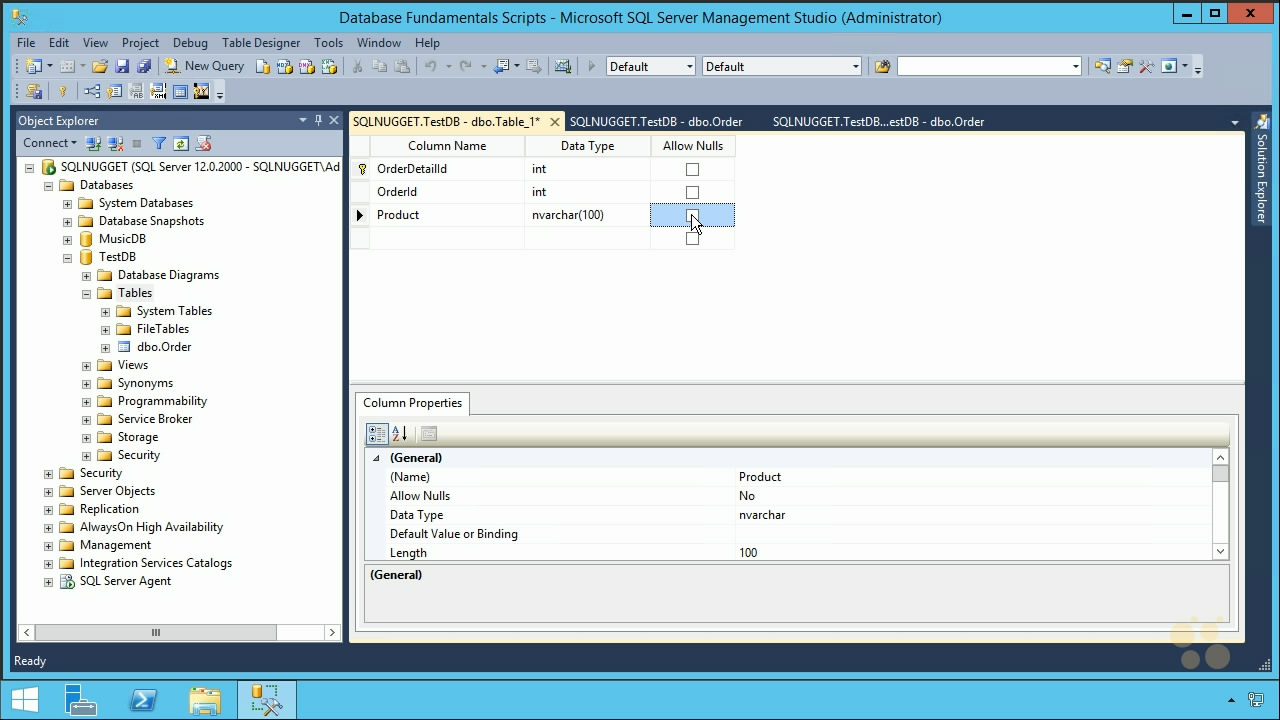Select the Integration Services Catalogs node
This screenshot has width=1280, height=720.
(x=155, y=563)
